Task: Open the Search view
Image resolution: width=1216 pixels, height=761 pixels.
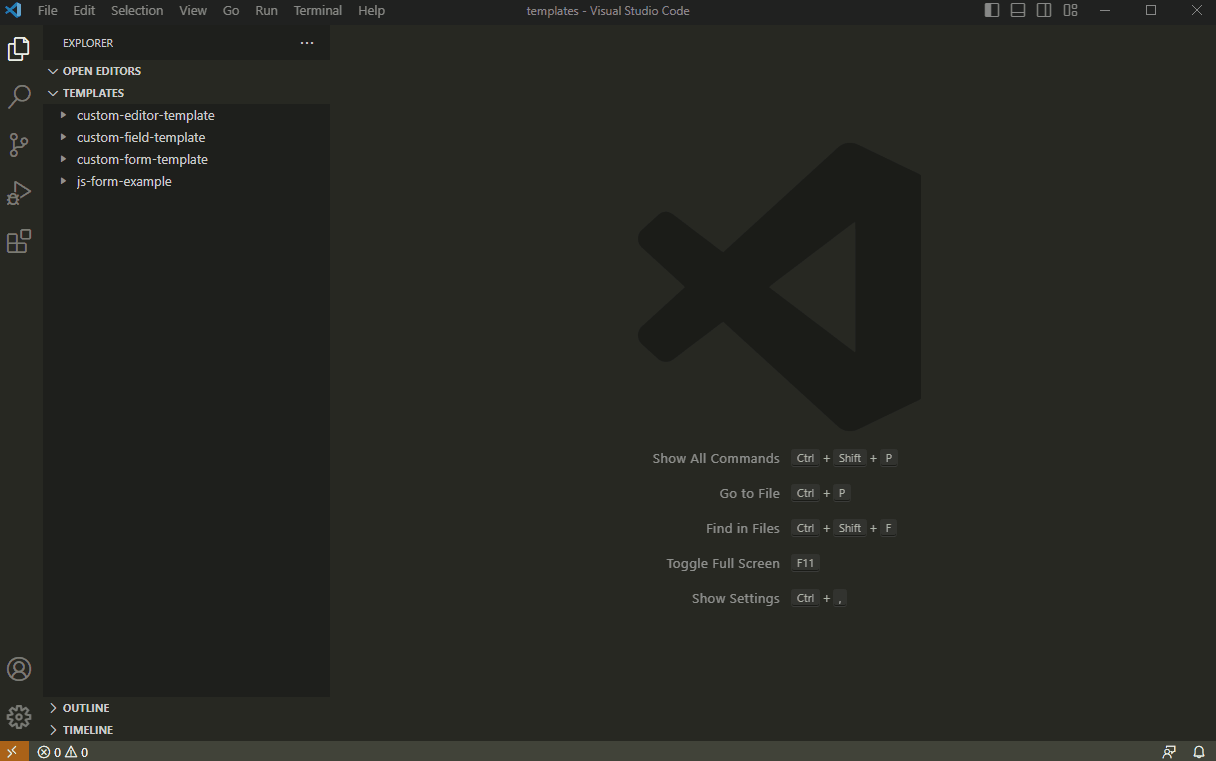Action: coord(18,96)
